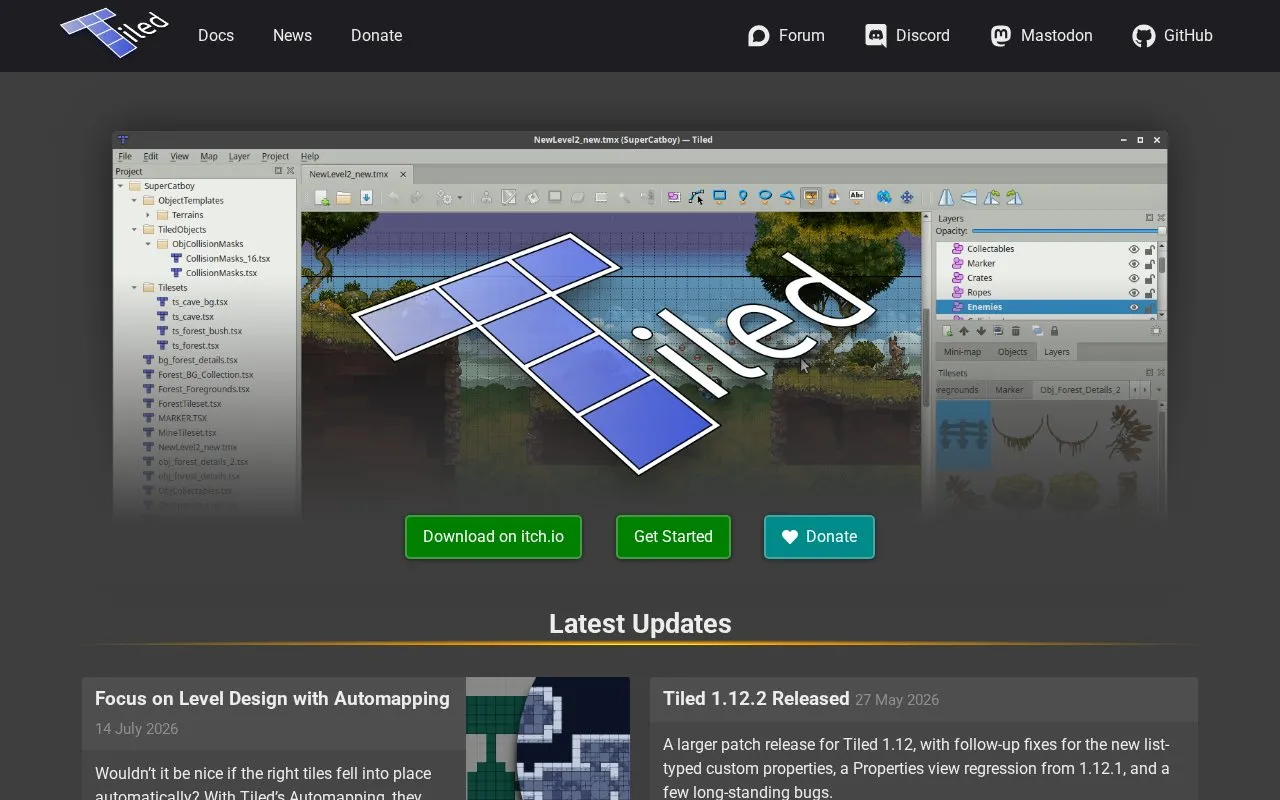Select the Insert Text 'Abc' tool

coord(857,196)
